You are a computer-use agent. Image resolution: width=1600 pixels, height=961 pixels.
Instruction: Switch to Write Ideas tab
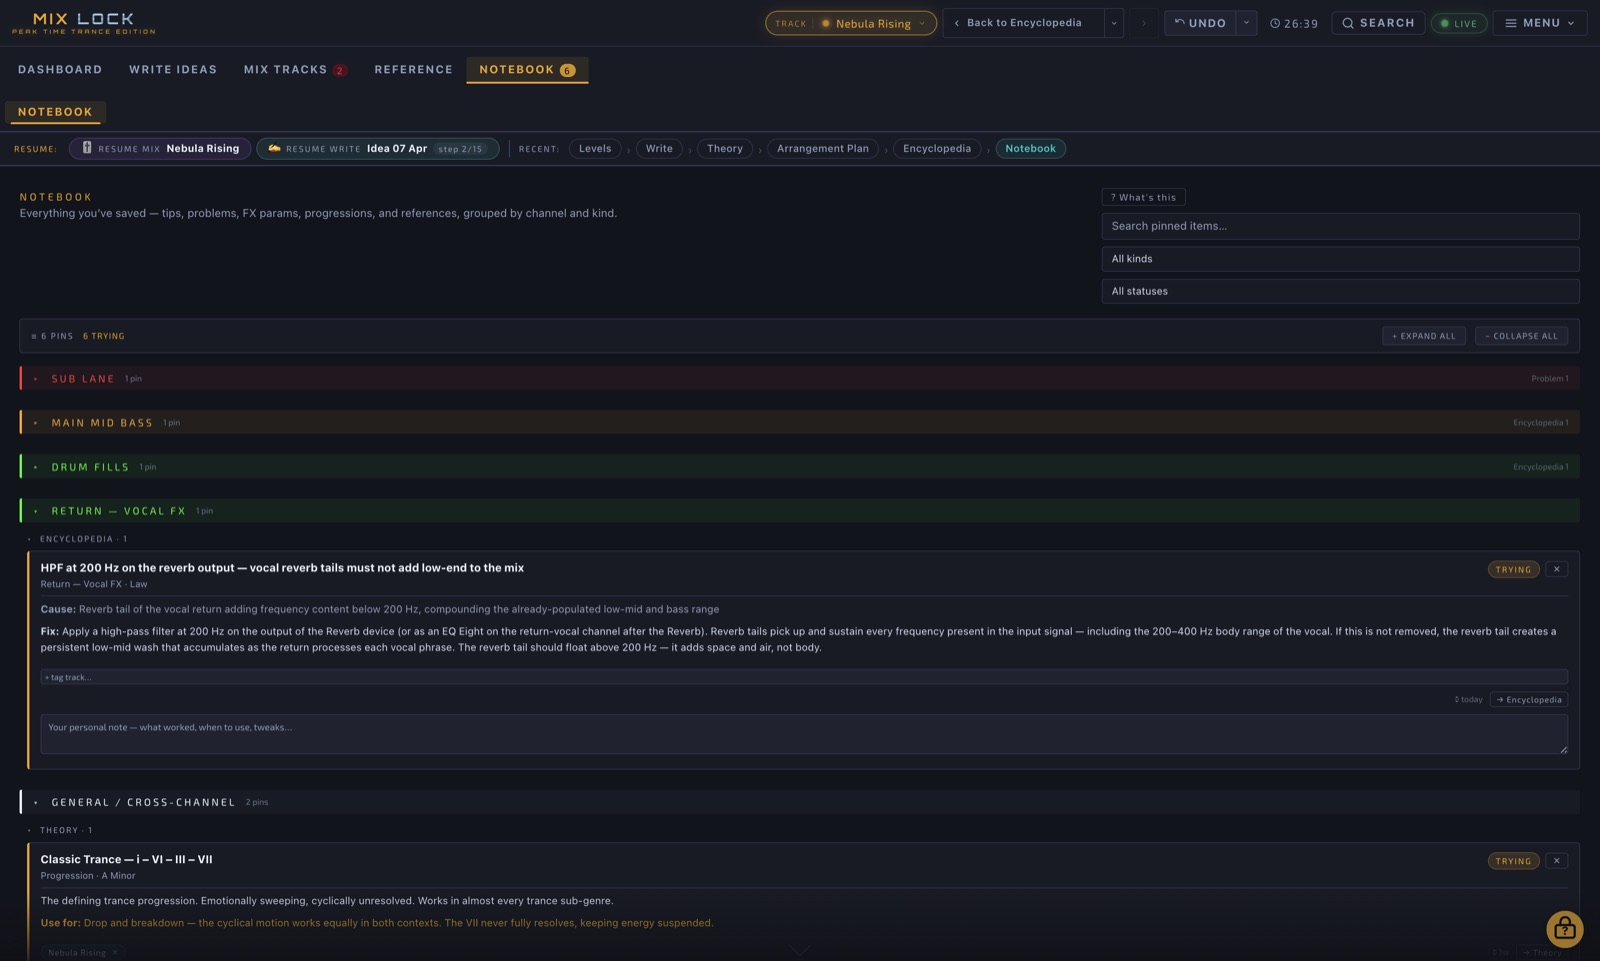(173, 69)
